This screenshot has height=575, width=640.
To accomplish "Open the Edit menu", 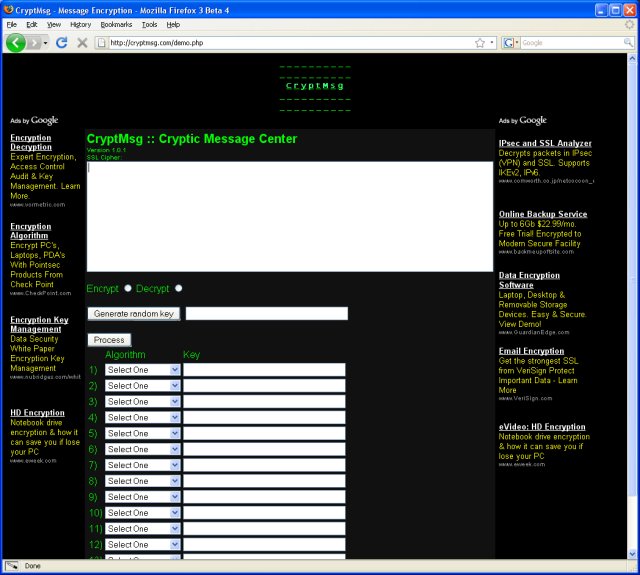I will pos(31,24).
